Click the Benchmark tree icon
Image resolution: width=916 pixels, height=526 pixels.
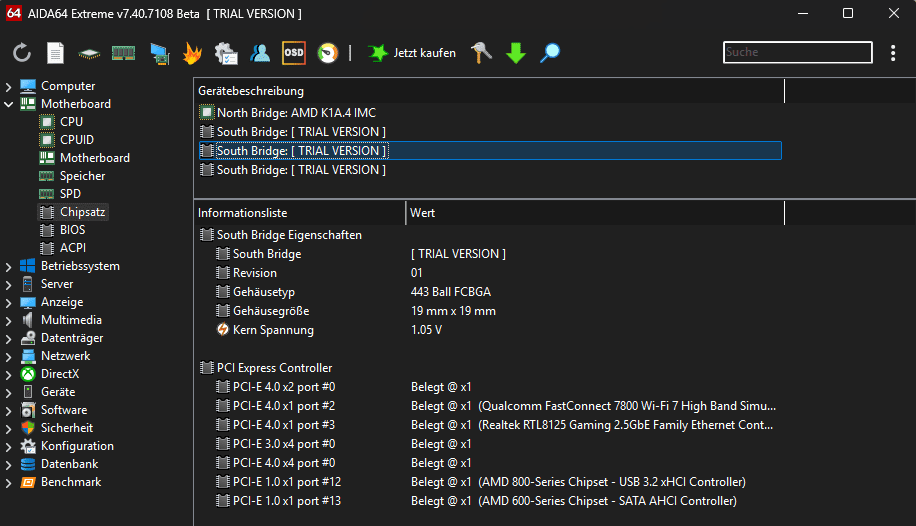28,482
